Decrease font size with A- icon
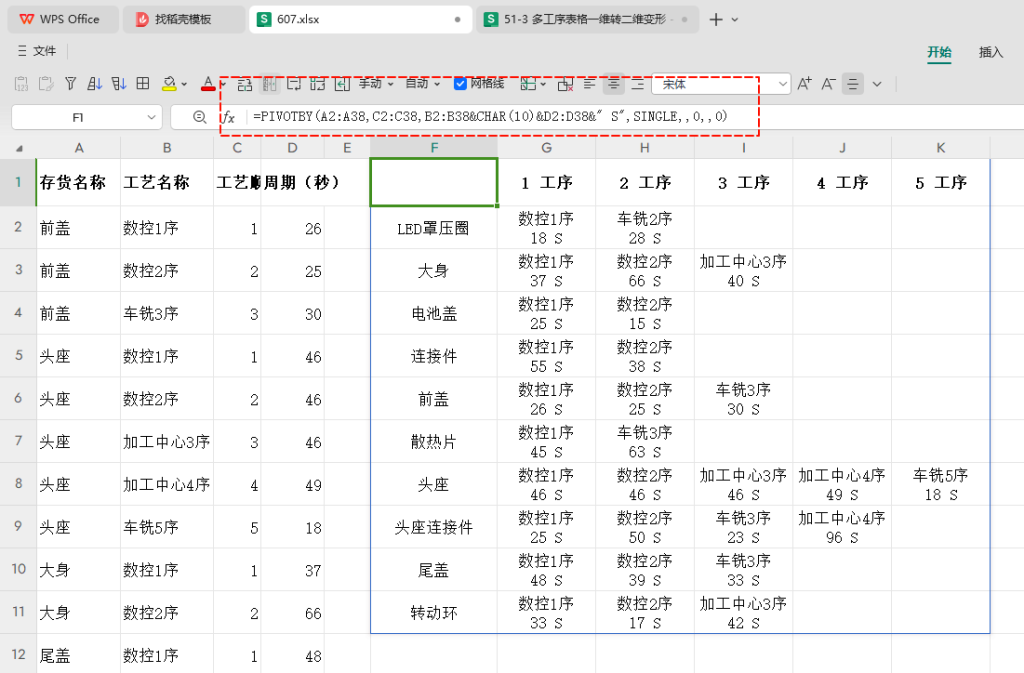Viewport: 1024px width, 673px height. [x=828, y=84]
